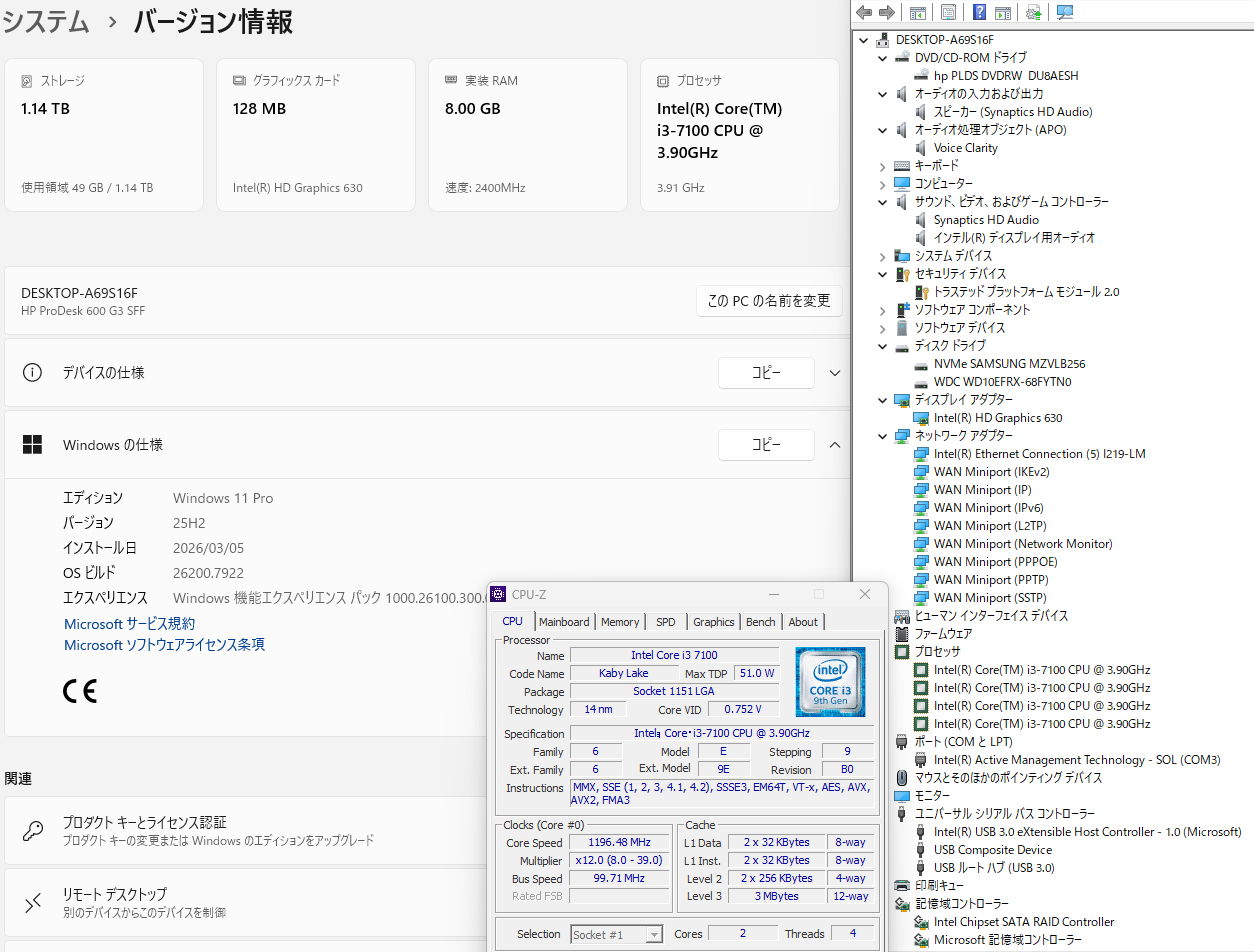Click the Forward arrow in Device Manager toolbar
The height and width of the screenshot is (952, 1254).
886,12
